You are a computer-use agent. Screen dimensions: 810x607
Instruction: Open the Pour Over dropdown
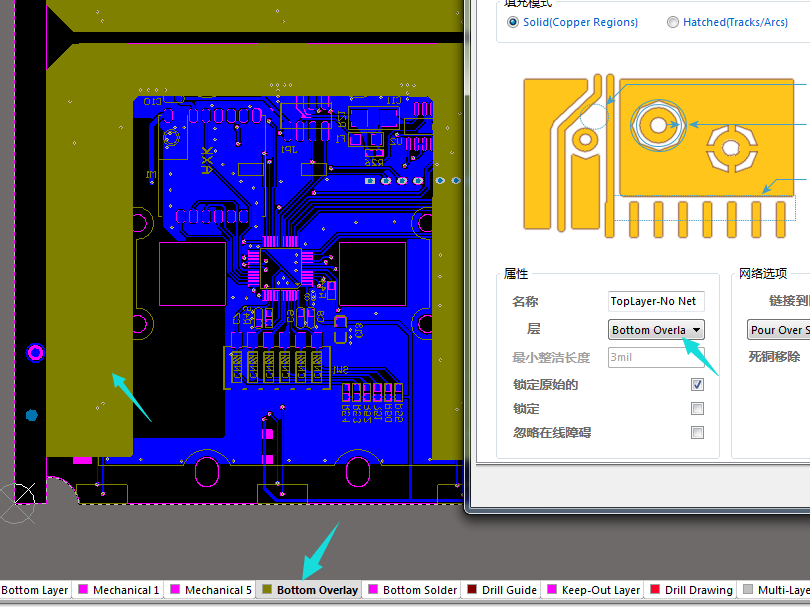tap(778, 330)
